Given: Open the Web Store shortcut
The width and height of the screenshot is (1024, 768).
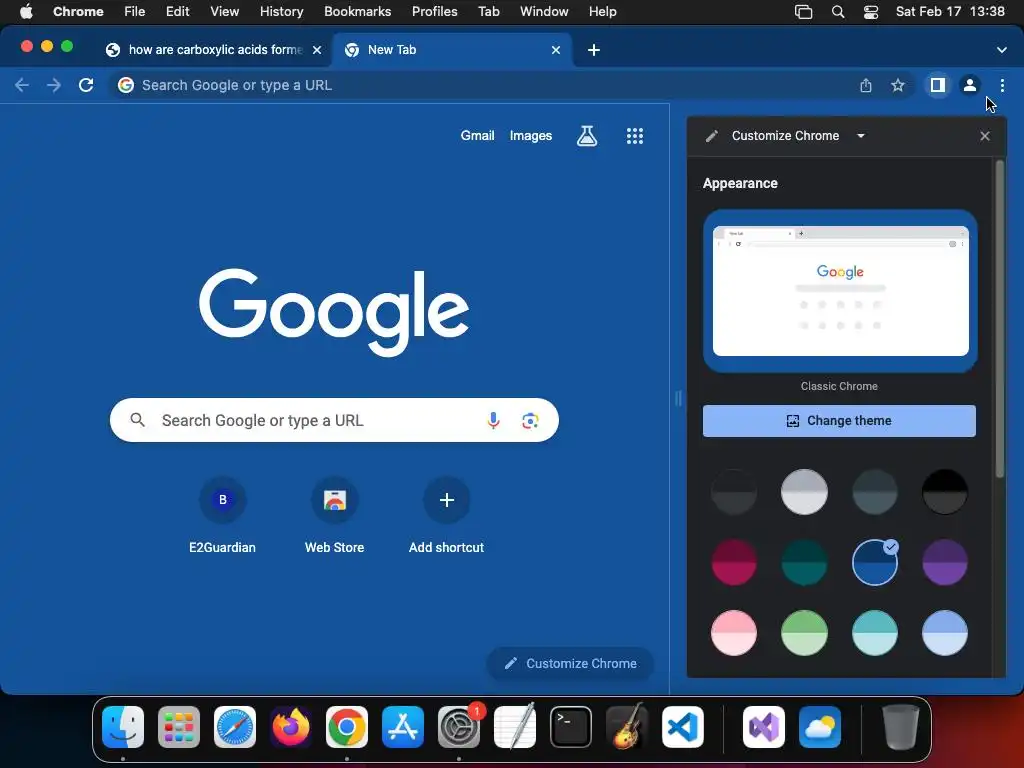Looking at the screenshot, I should click(334, 517).
